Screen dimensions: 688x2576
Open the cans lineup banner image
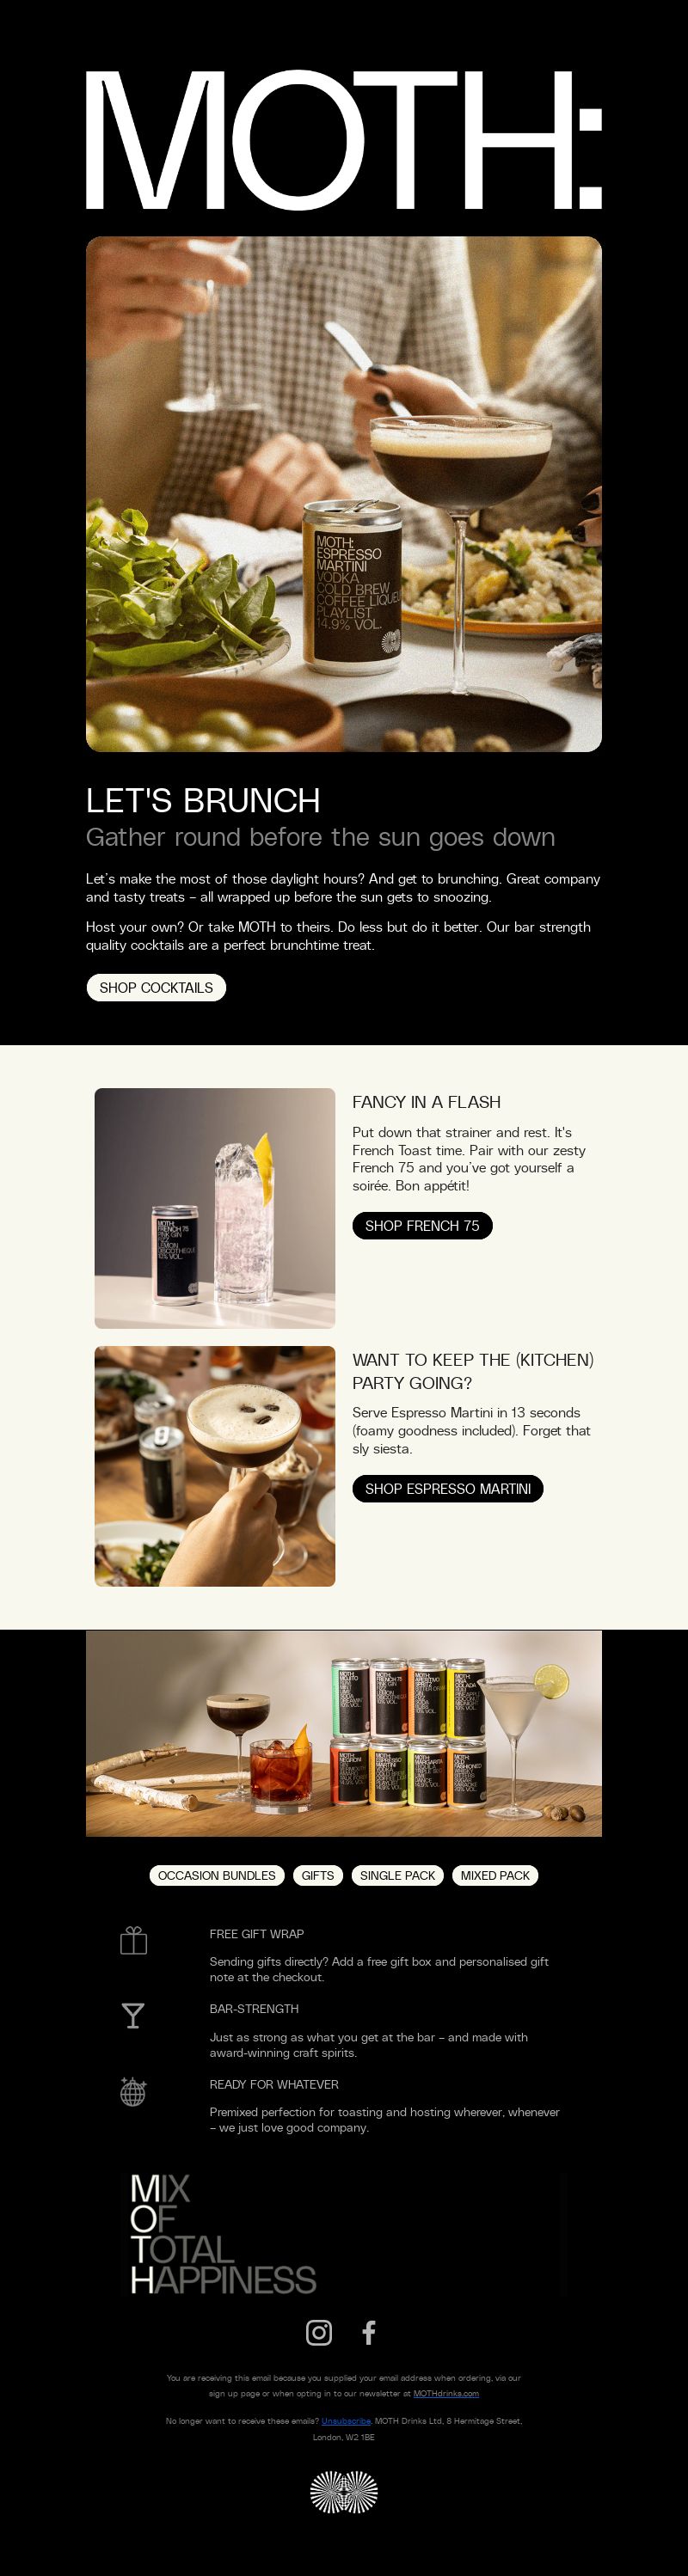click(x=344, y=1734)
